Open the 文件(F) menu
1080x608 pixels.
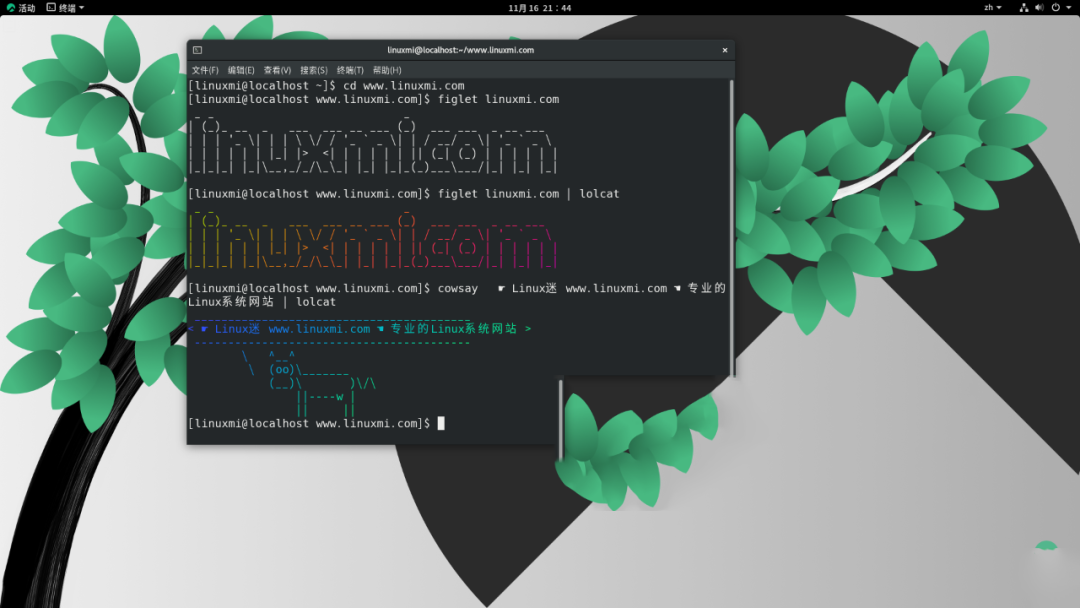(205, 70)
